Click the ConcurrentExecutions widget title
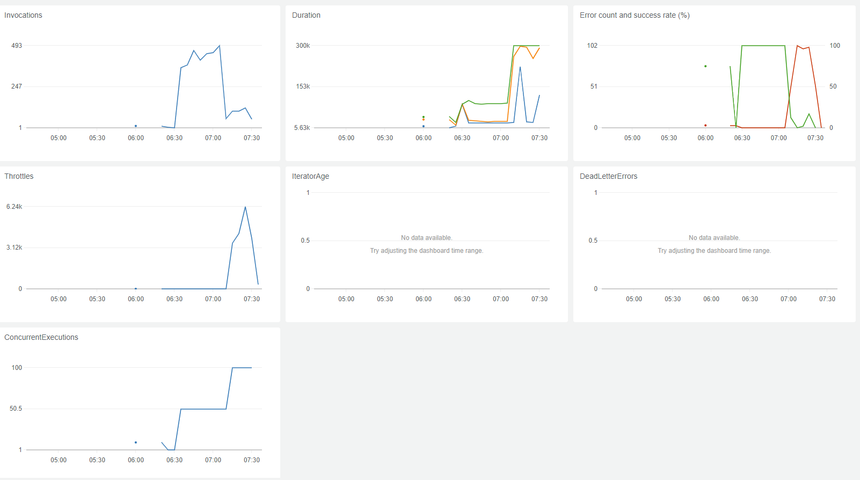Viewport: 860px width, 480px height. click(x=41, y=337)
